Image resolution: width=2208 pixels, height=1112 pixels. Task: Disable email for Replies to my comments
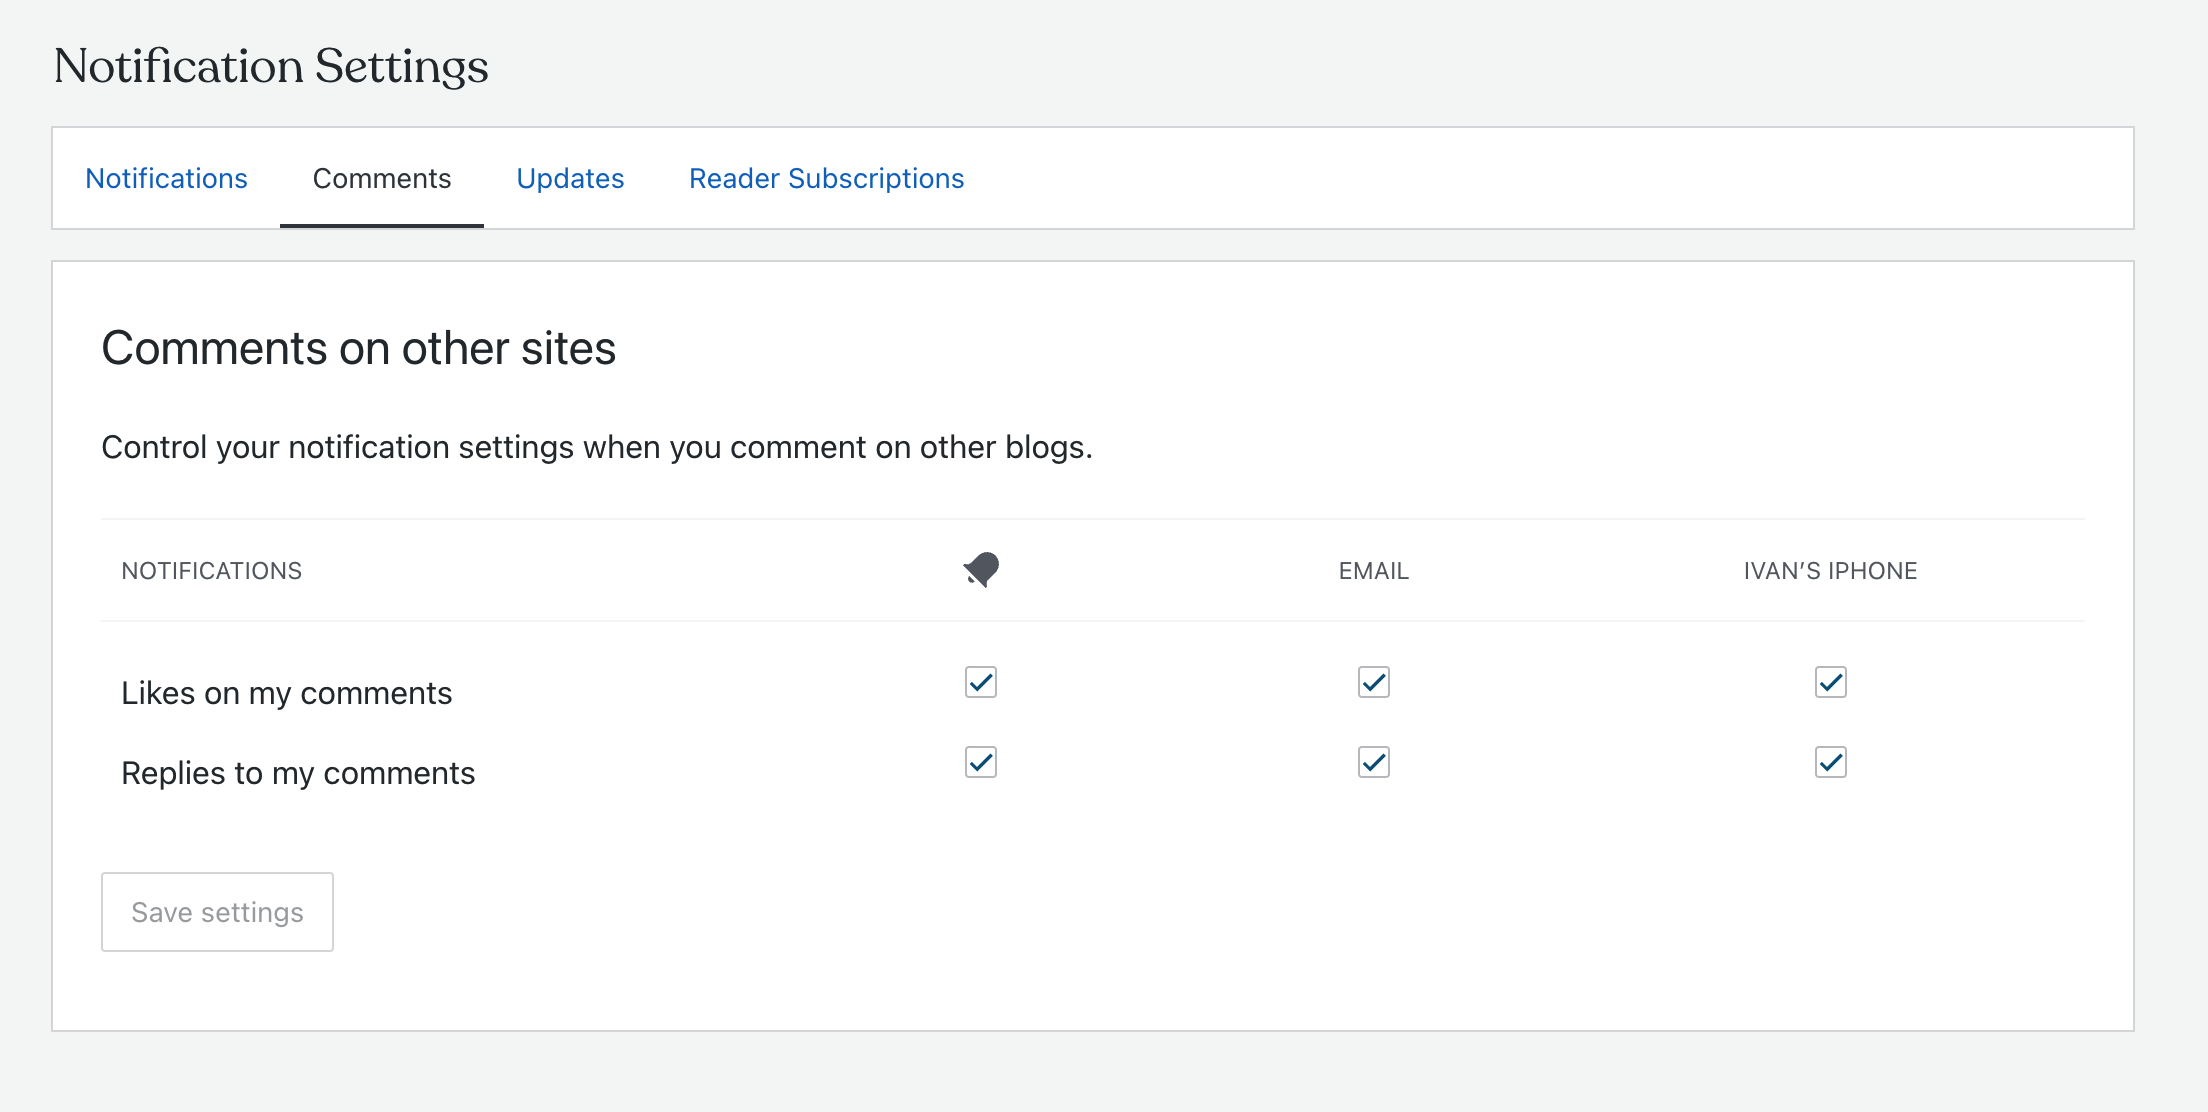(1373, 762)
